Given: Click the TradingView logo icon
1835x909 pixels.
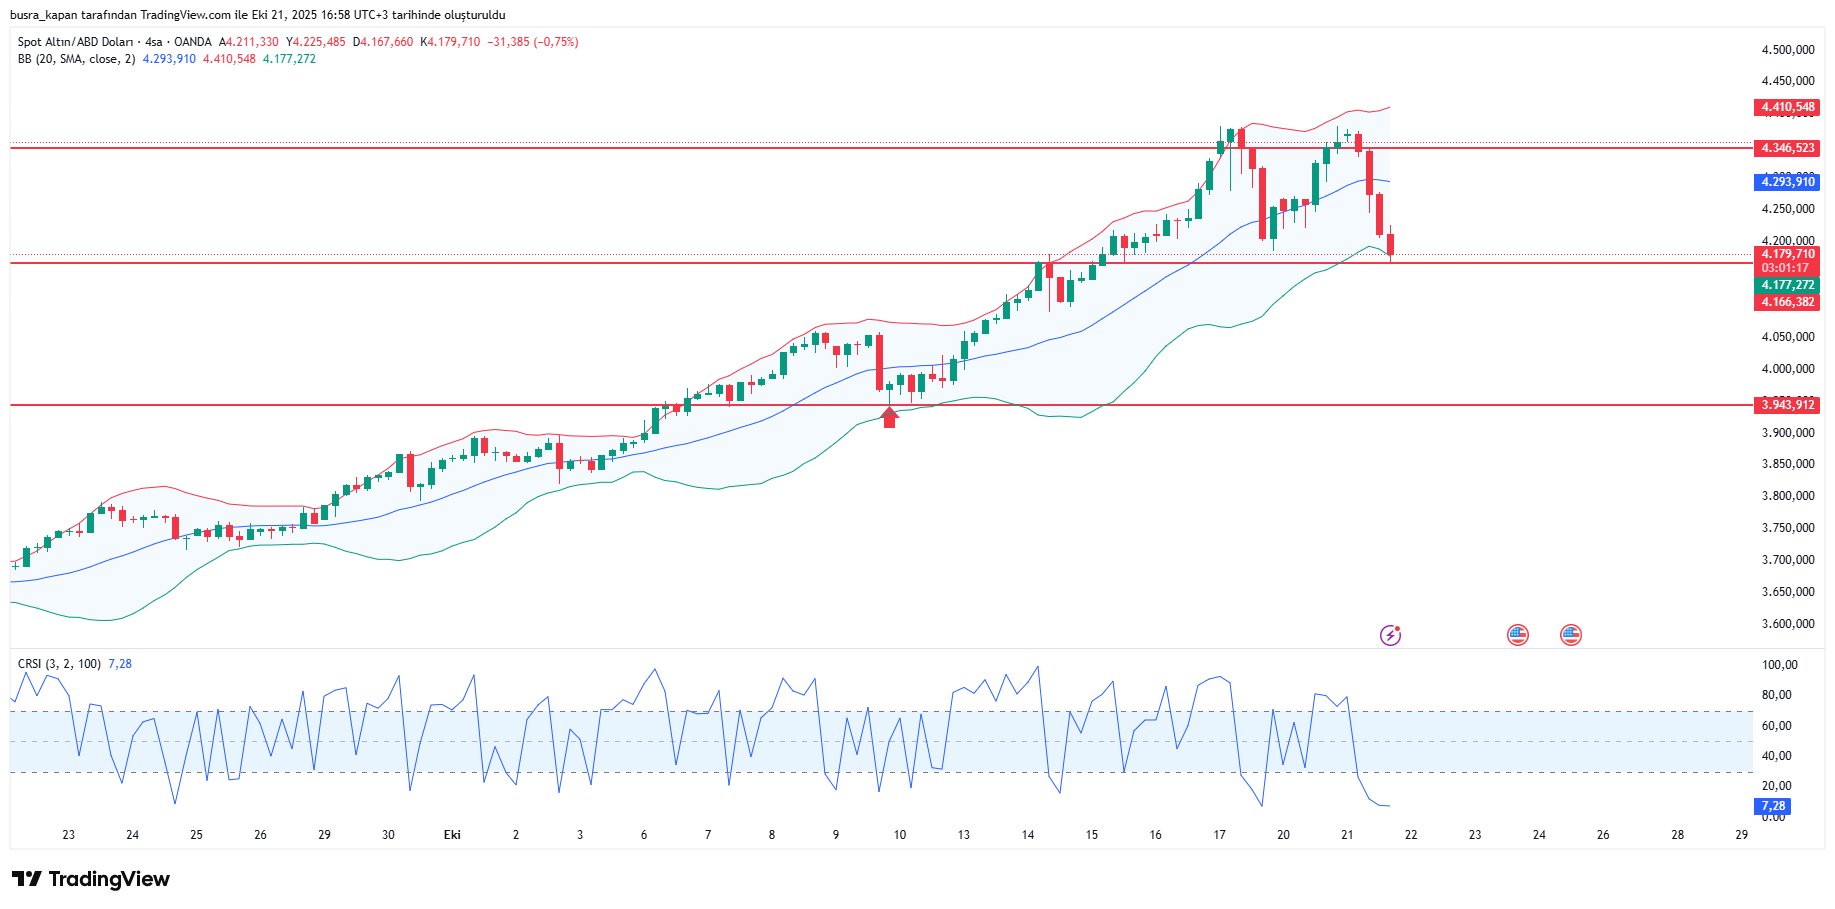Looking at the screenshot, I should 27,879.
